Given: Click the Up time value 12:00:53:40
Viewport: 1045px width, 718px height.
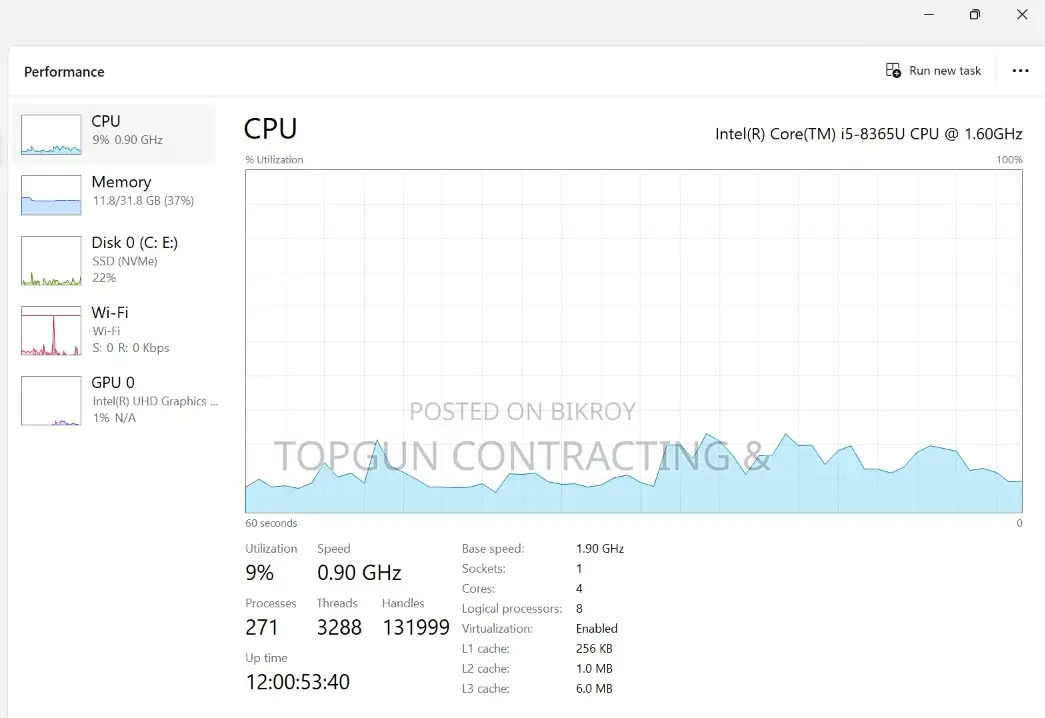Looking at the screenshot, I should tap(298, 682).
